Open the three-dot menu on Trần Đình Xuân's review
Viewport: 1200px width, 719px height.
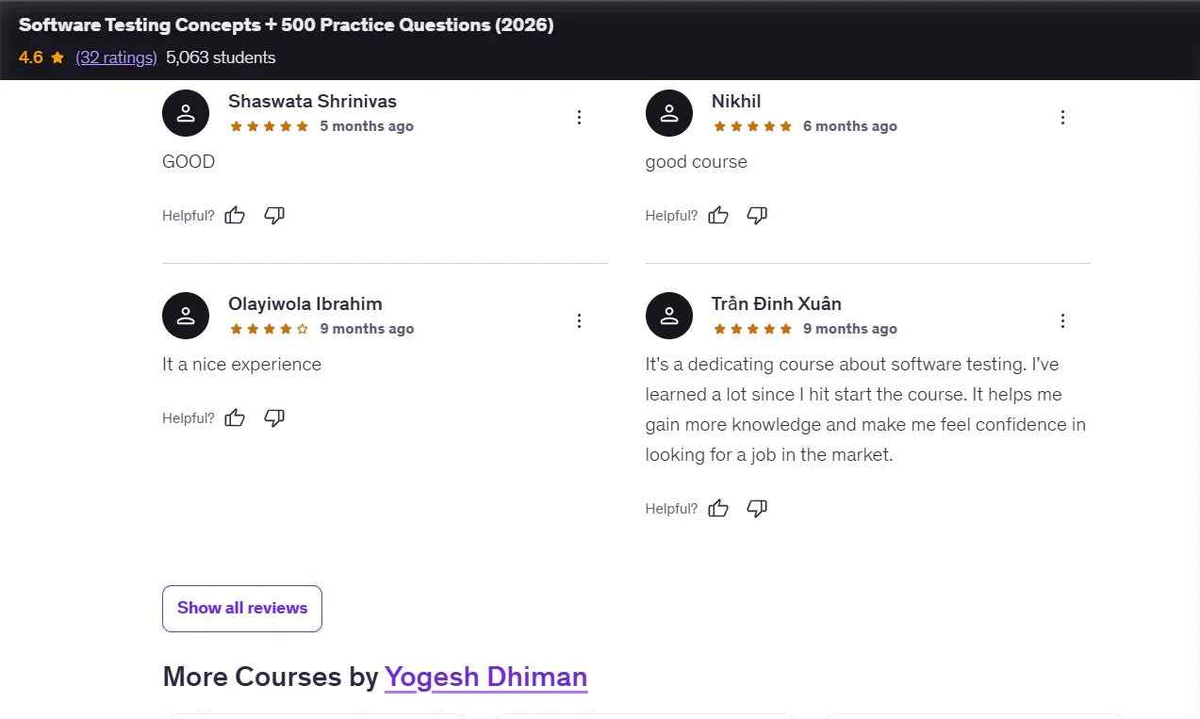pos(1063,320)
